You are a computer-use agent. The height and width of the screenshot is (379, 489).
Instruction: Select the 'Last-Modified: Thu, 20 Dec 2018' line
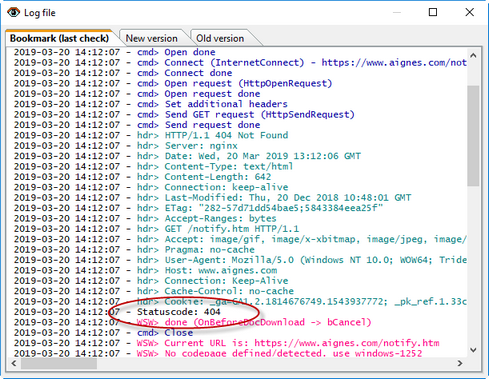point(212,198)
